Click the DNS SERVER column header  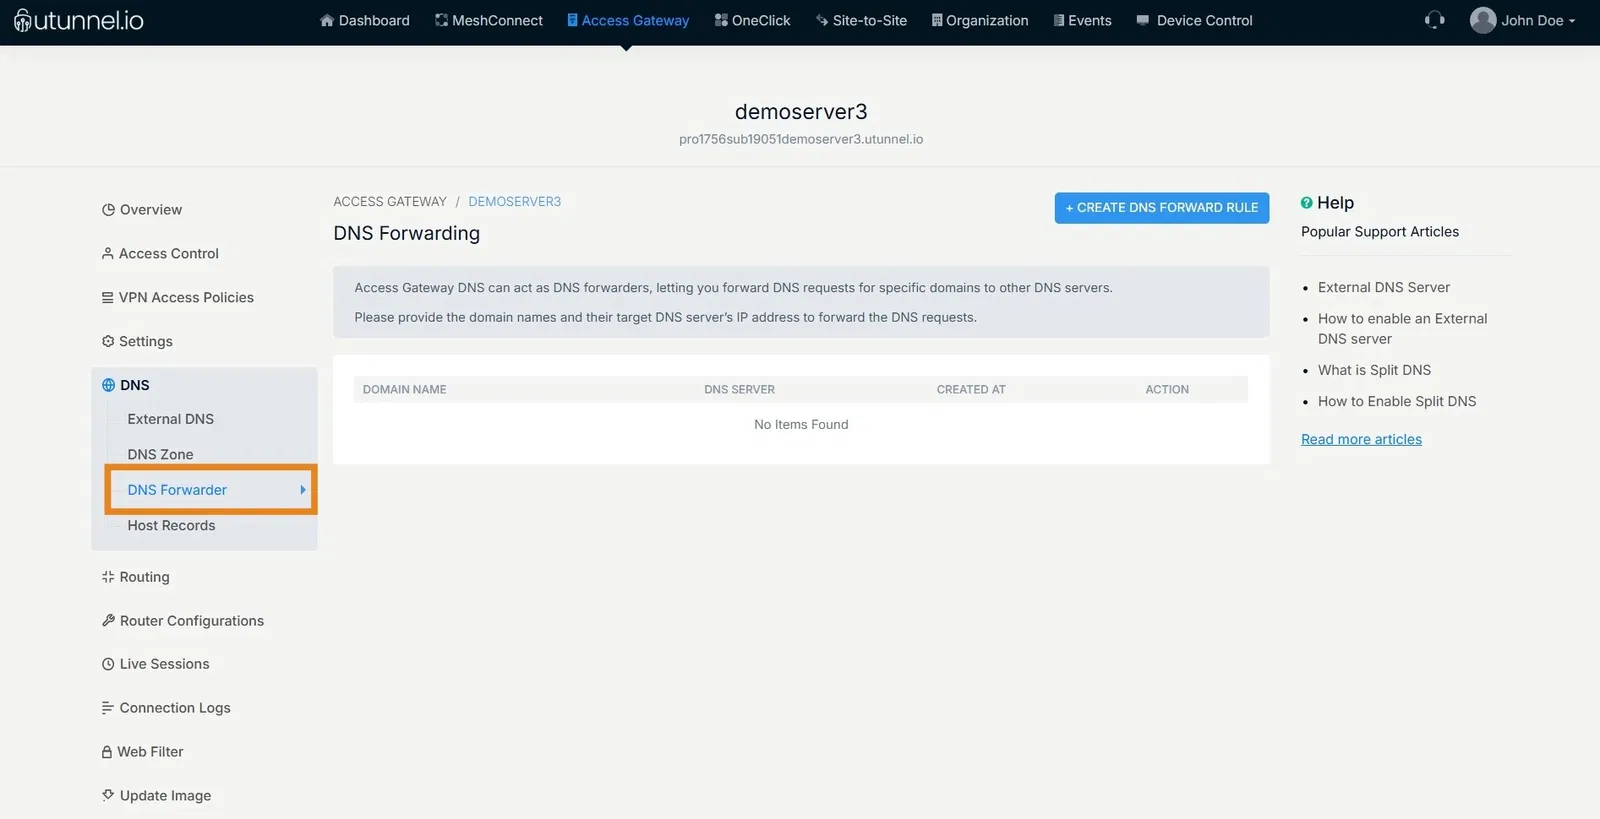[x=739, y=390]
